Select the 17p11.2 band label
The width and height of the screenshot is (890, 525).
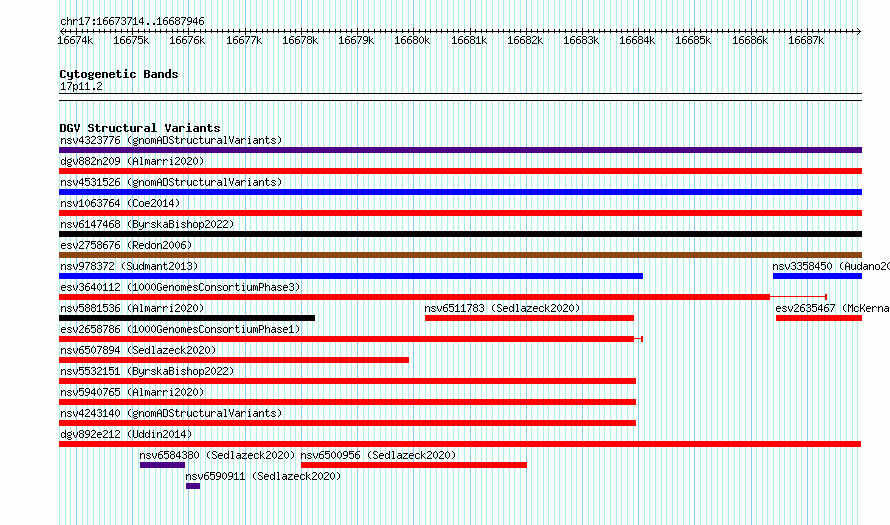point(81,86)
